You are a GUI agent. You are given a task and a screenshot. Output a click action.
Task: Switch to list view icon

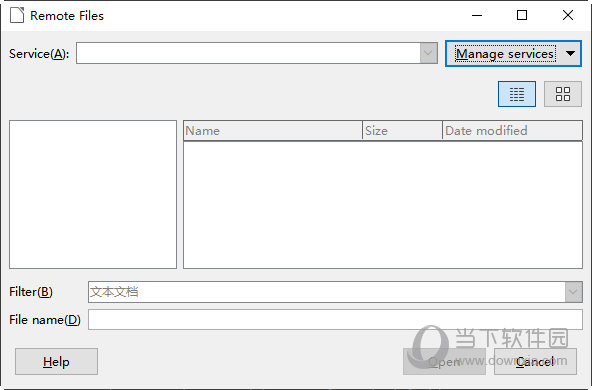516,94
